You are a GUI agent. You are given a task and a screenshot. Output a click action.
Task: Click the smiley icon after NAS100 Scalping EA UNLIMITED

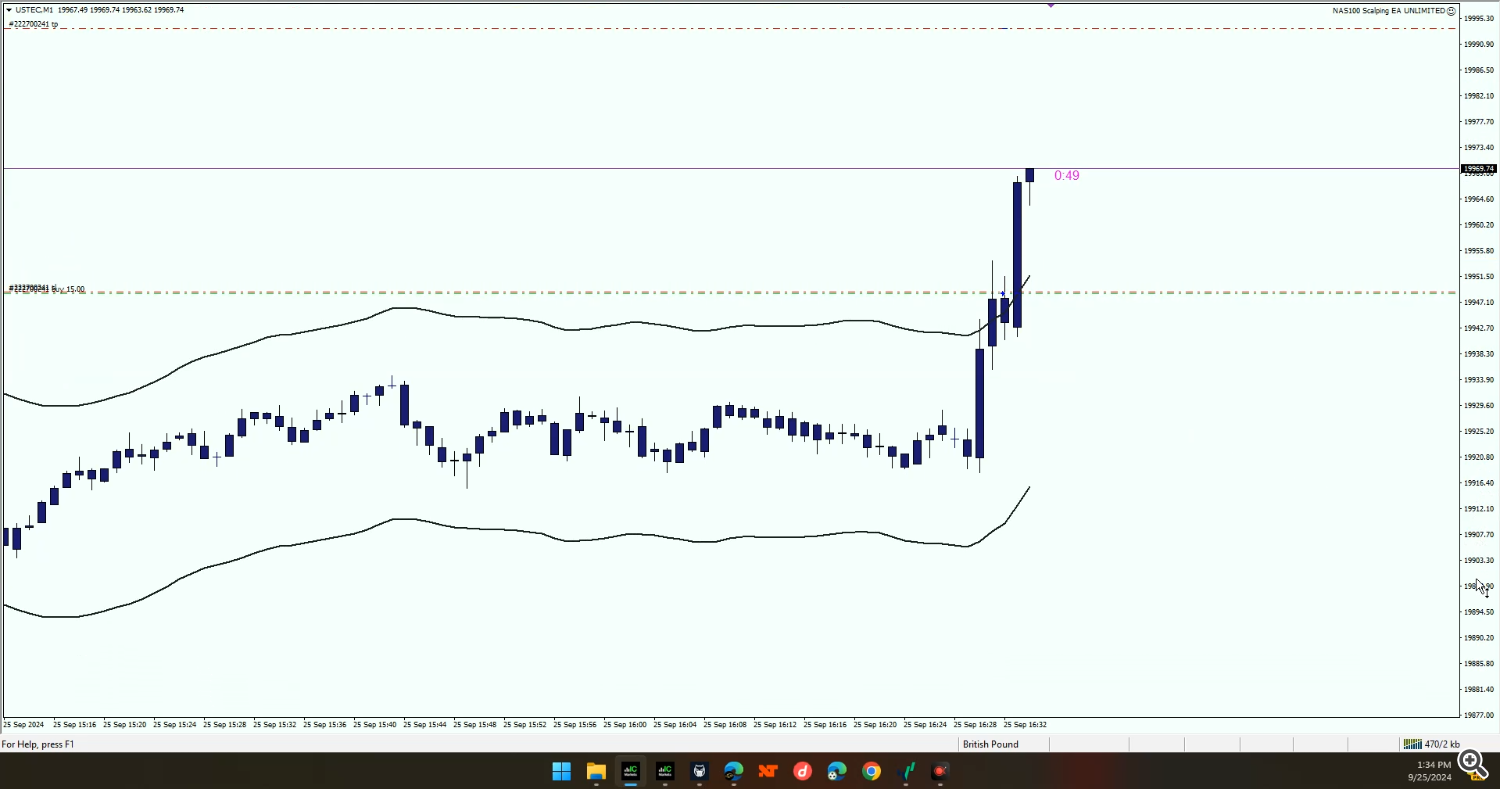click(x=1452, y=10)
